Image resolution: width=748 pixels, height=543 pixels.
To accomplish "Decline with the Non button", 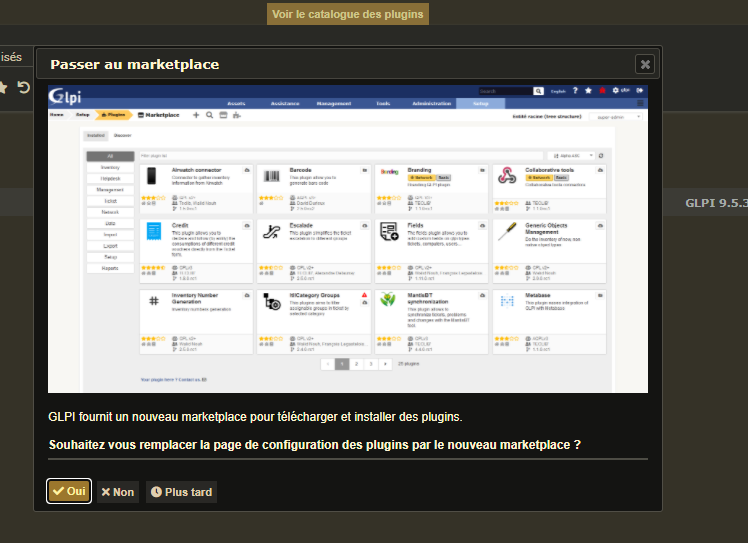I will tap(118, 492).
